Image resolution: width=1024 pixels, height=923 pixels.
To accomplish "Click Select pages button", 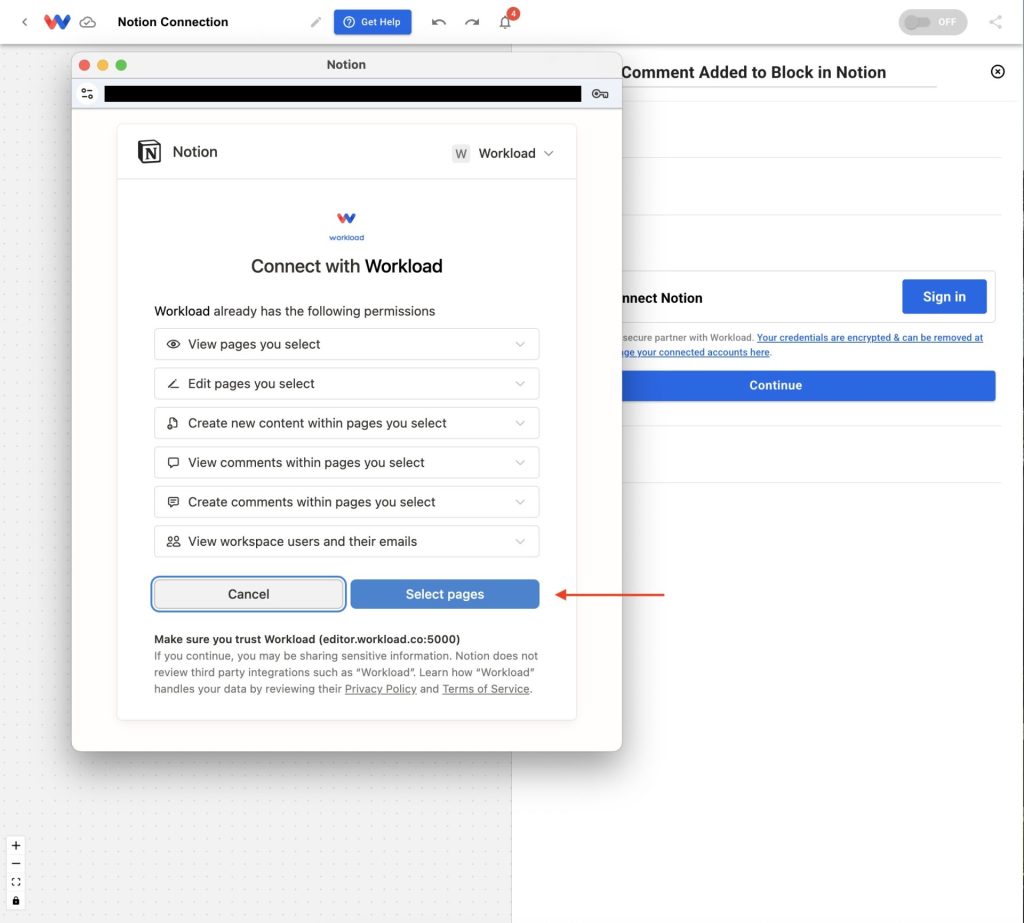I will 445,594.
